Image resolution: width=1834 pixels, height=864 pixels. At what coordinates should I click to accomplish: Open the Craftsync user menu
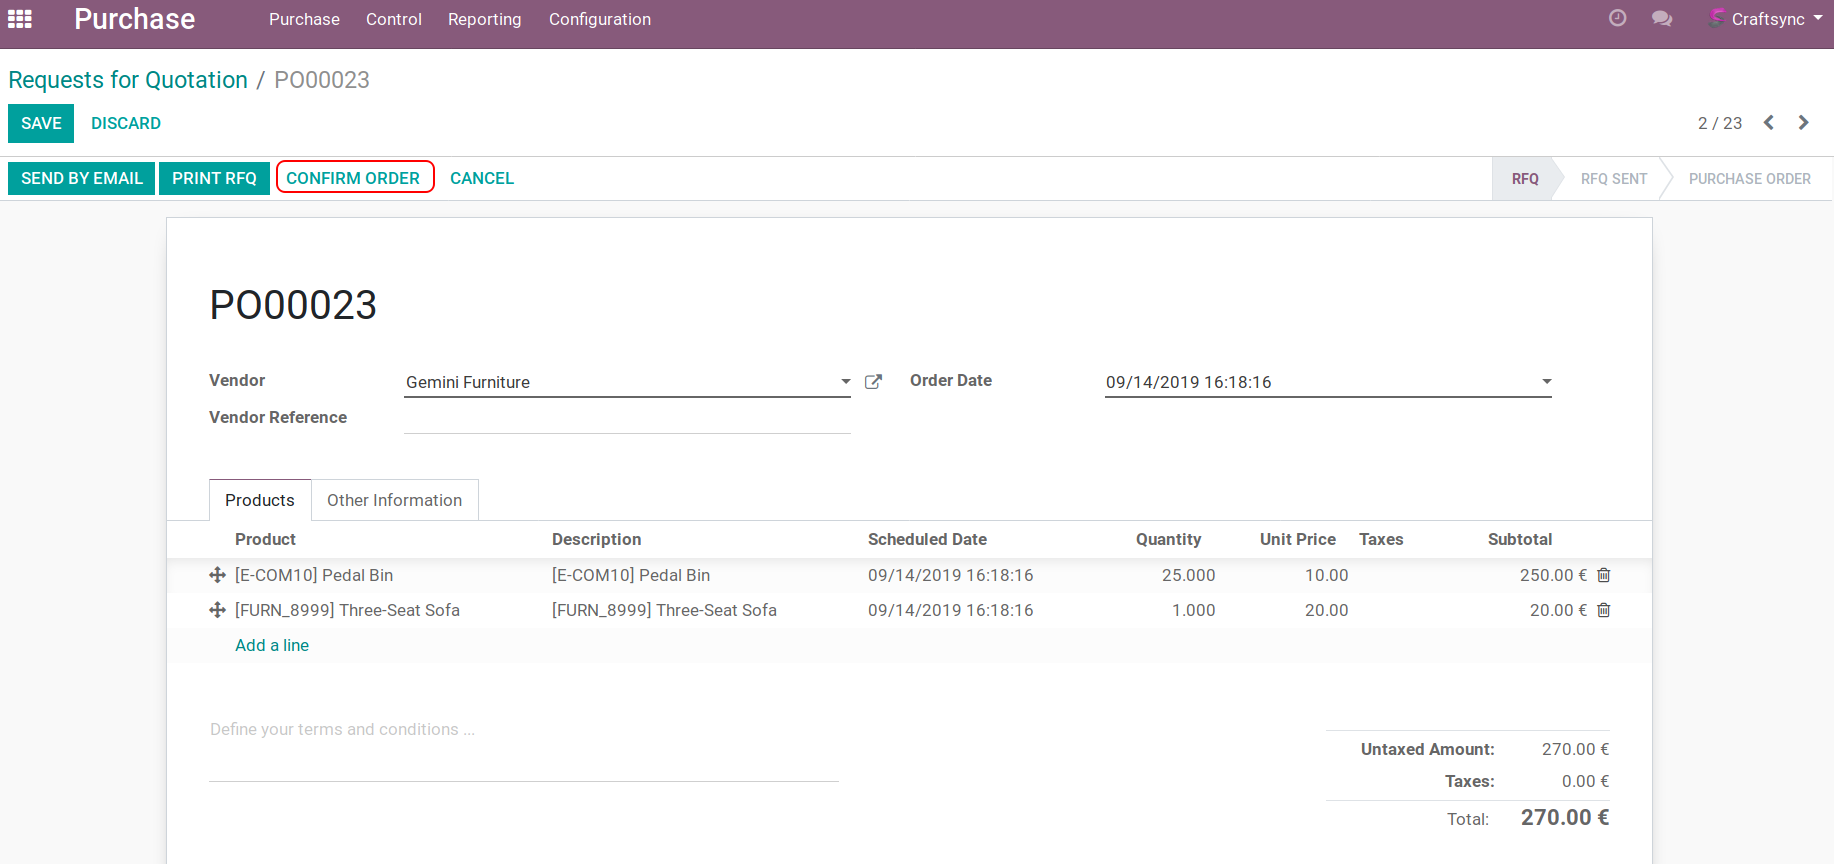tap(1767, 19)
